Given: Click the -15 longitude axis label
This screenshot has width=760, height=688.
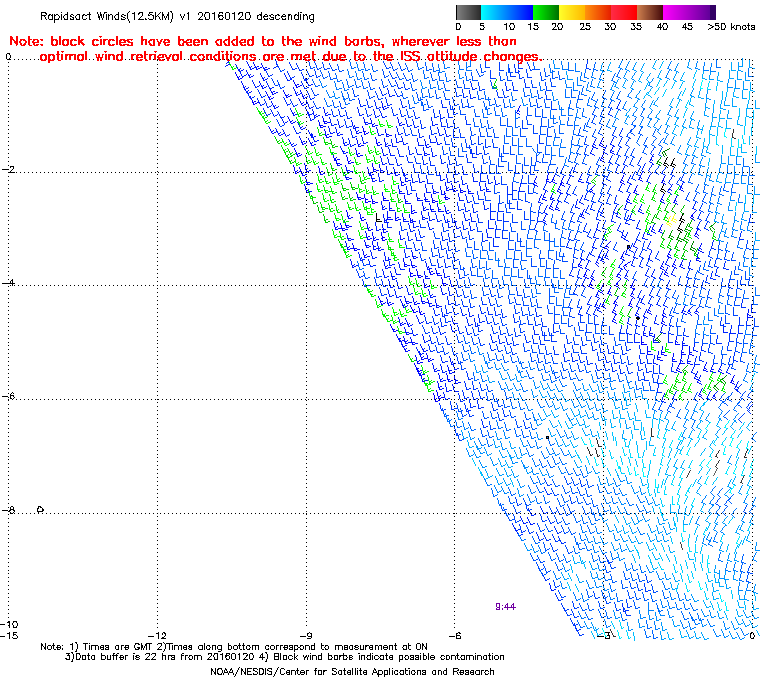Looking at the screenshot, I should click(x=9, y=636).
